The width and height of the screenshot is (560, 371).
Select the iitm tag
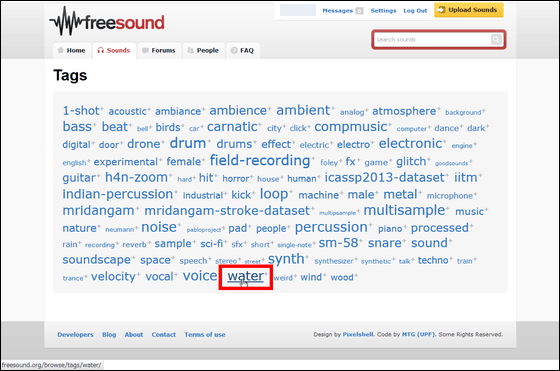point(465,177)
